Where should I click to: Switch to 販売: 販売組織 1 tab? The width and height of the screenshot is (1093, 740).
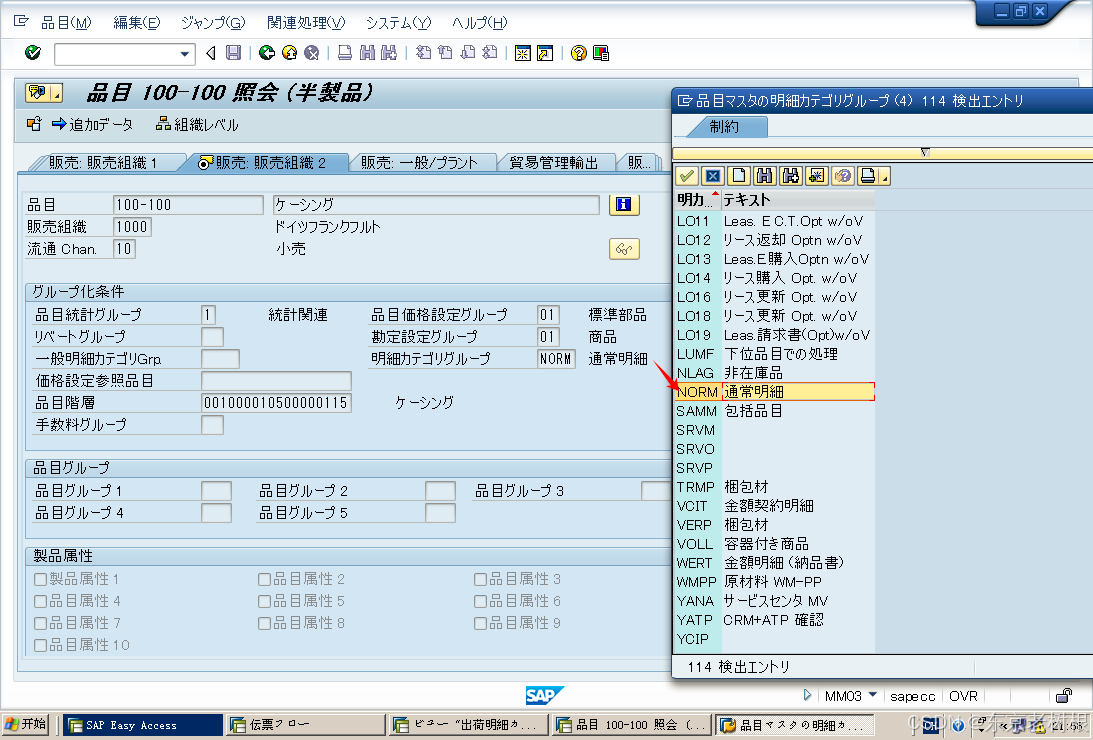102,162
